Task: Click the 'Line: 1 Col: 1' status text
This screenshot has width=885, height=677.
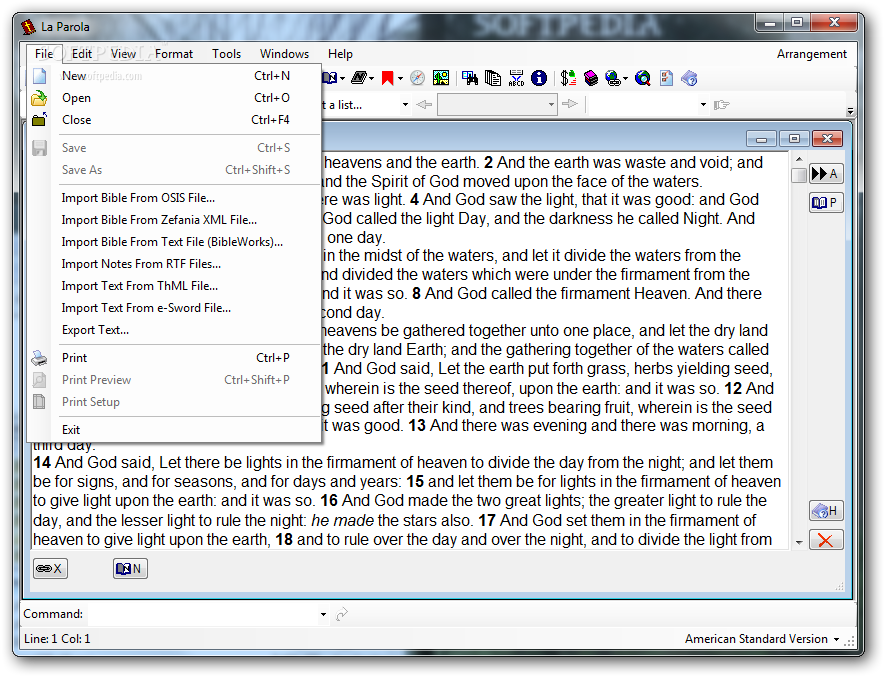Action: click(x=57, y=639)
